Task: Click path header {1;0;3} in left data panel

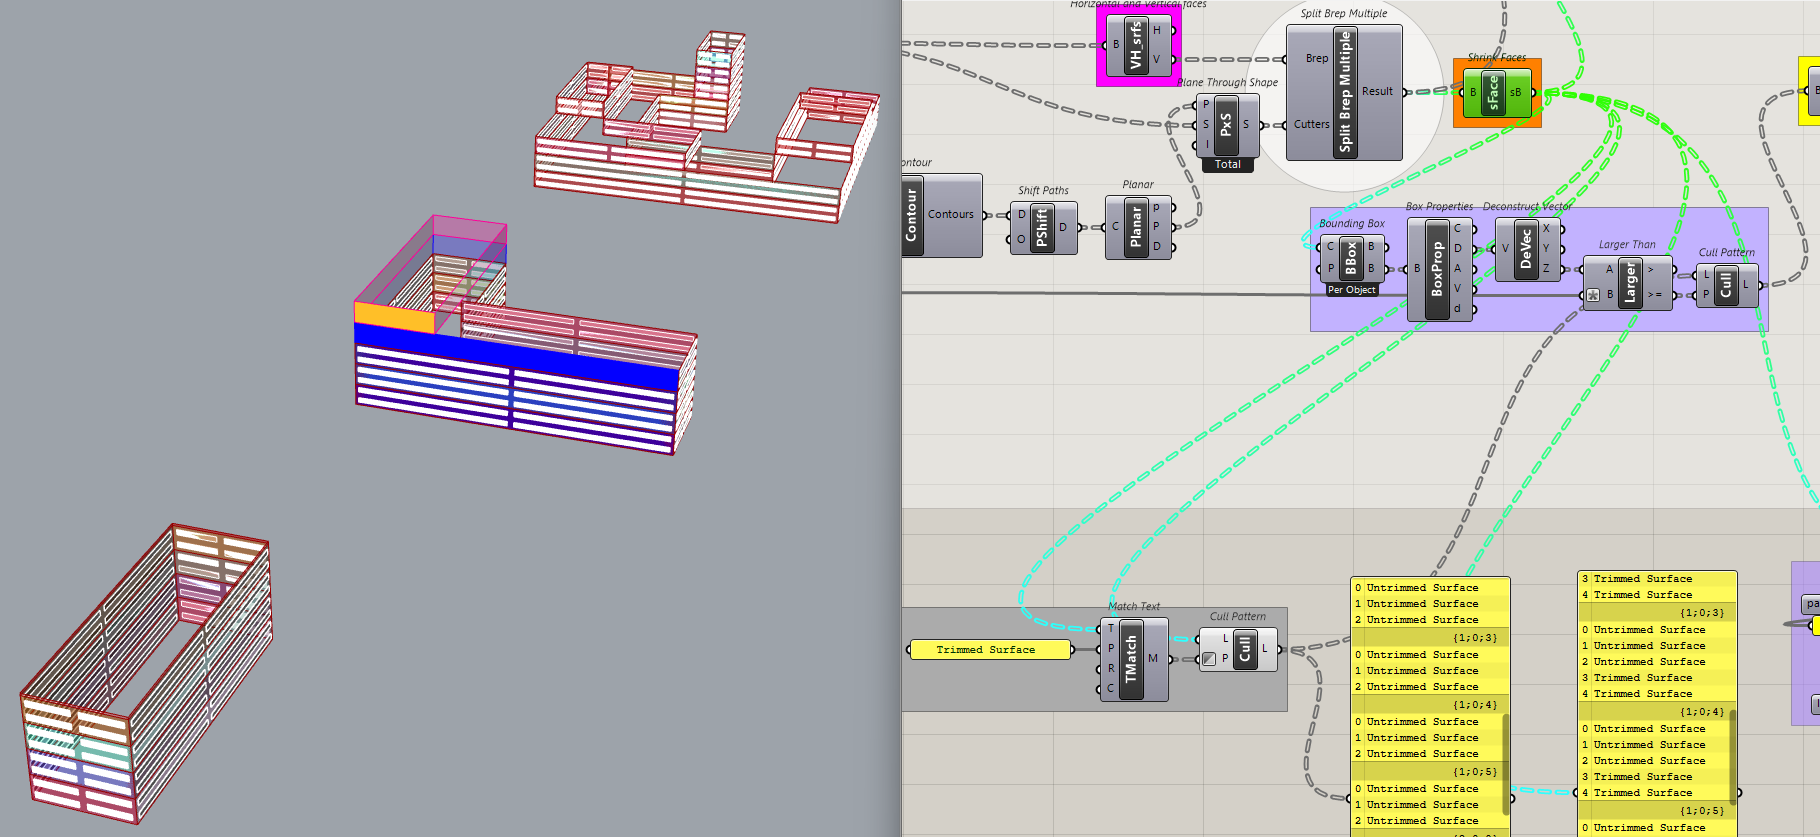Action: (x=1475, y=638)
